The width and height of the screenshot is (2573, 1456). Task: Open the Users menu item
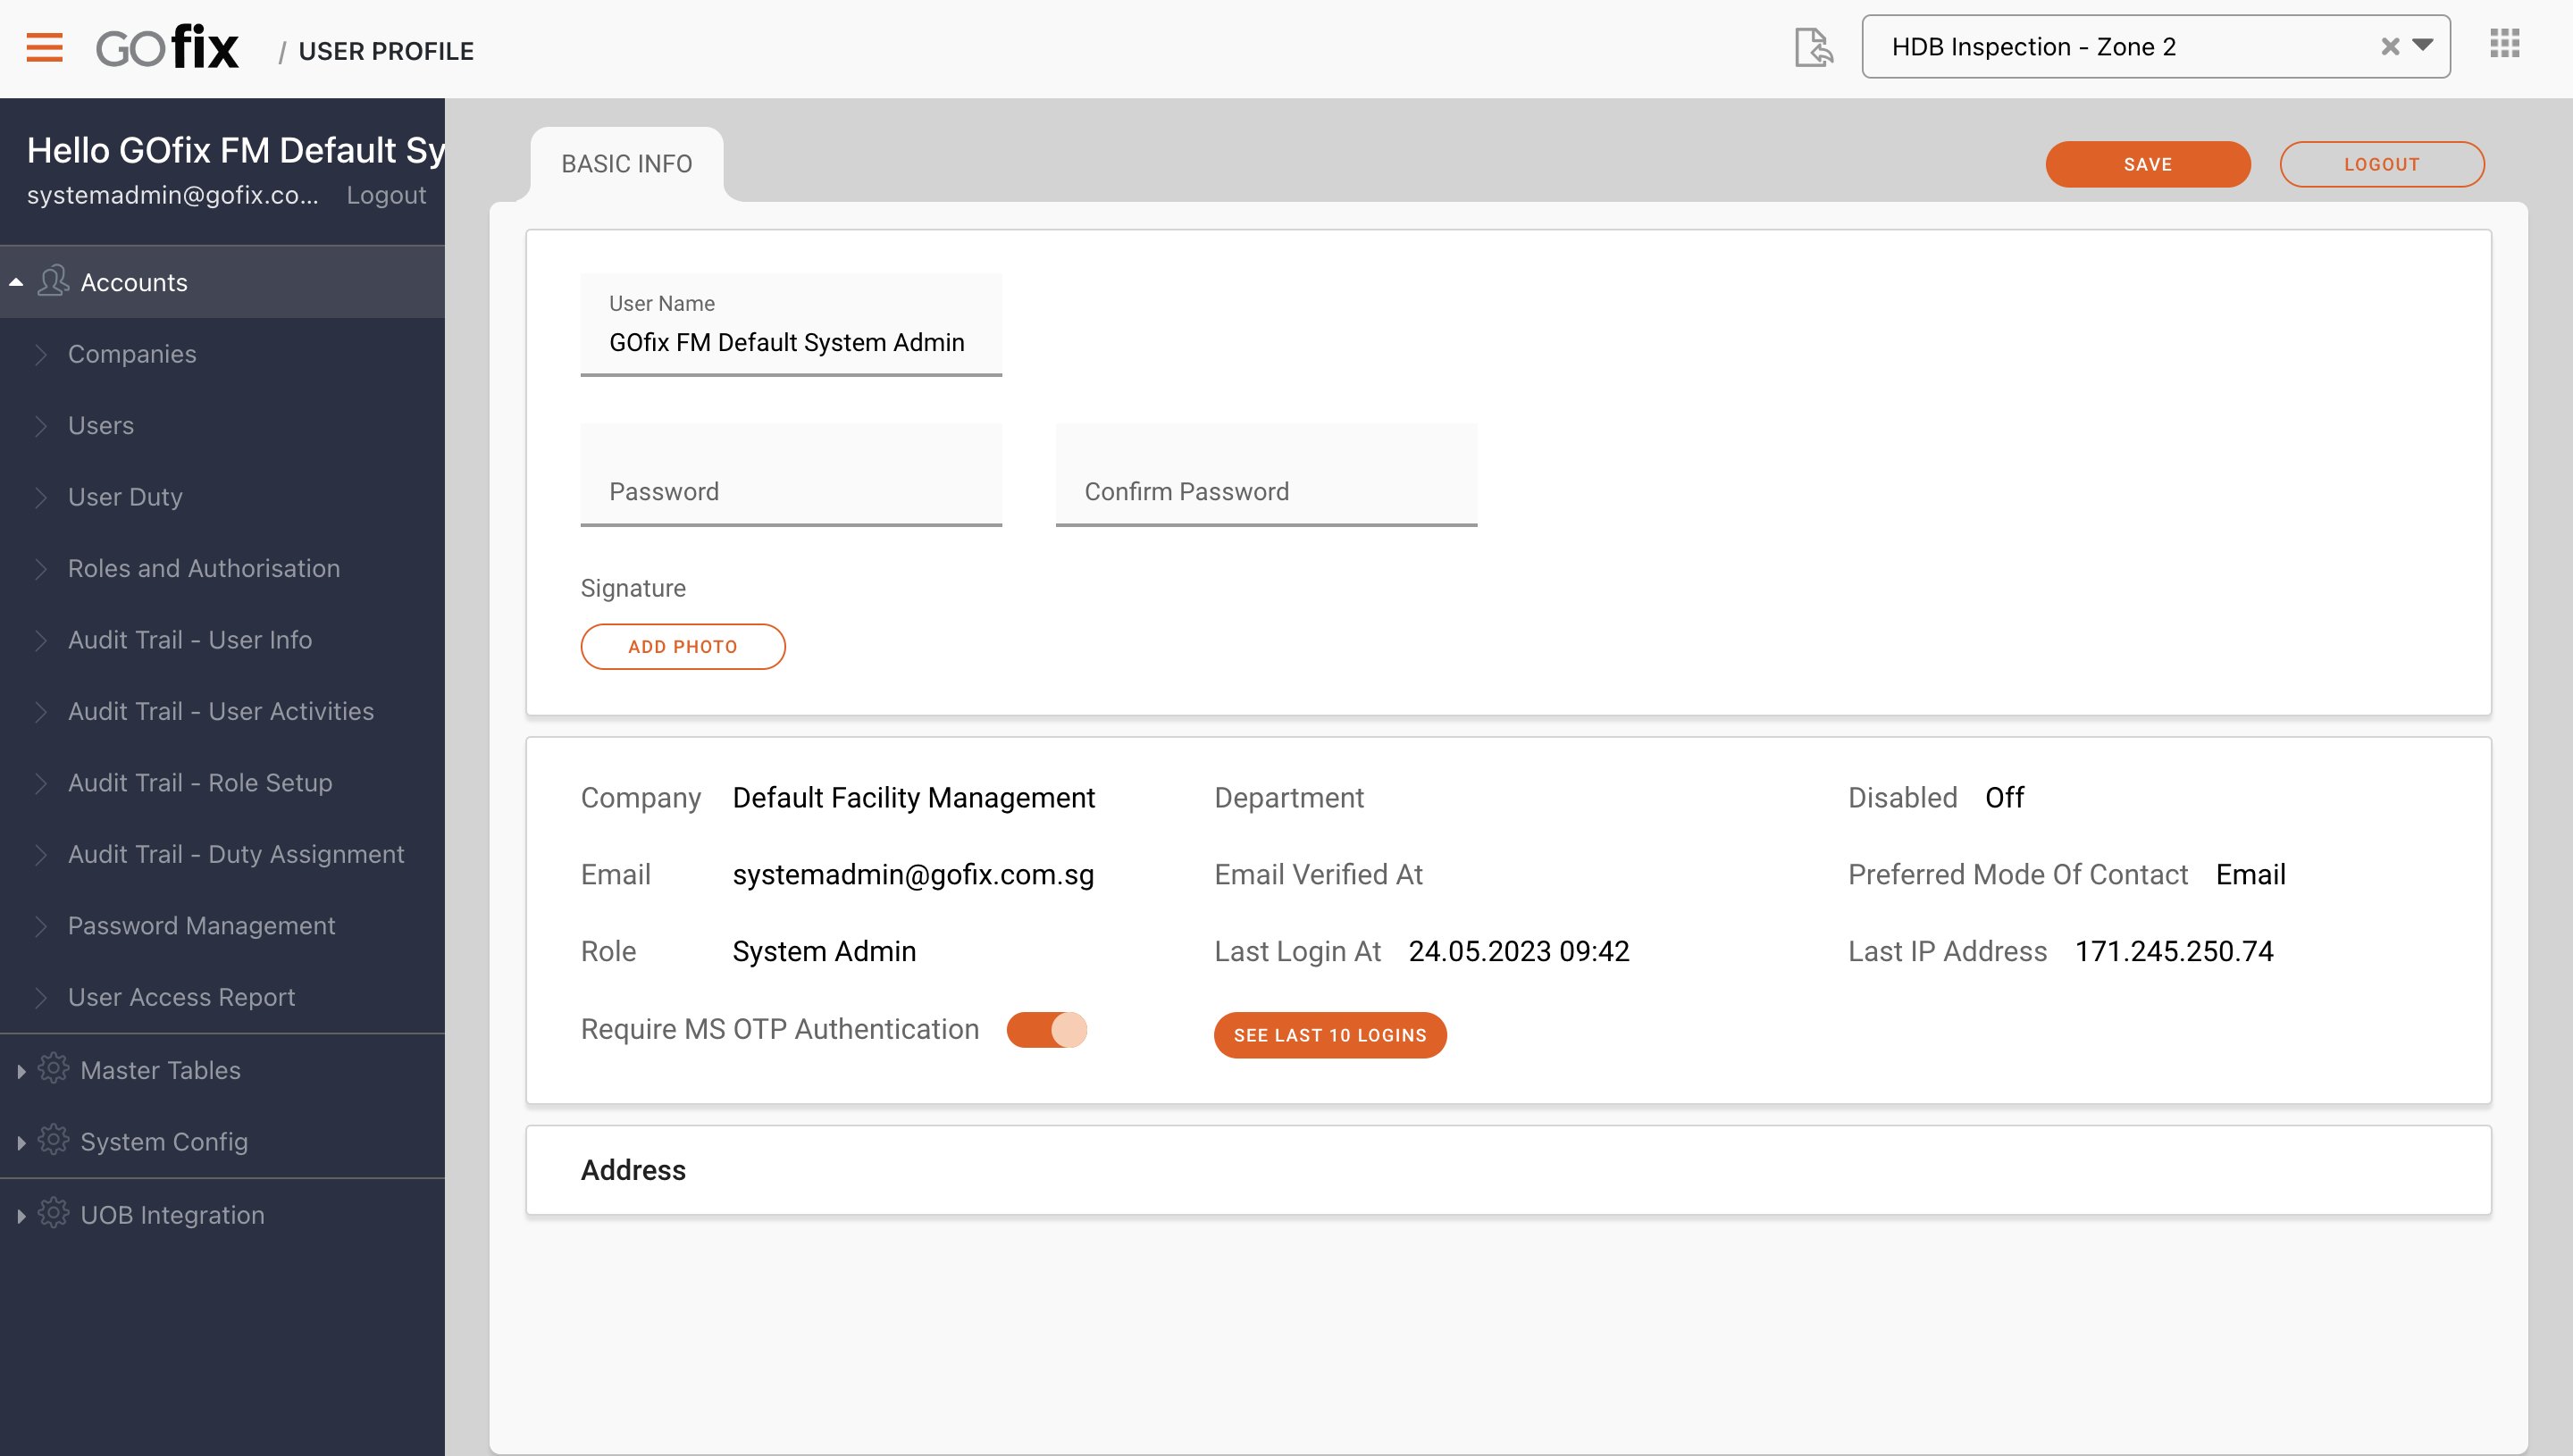pos(101,425)
